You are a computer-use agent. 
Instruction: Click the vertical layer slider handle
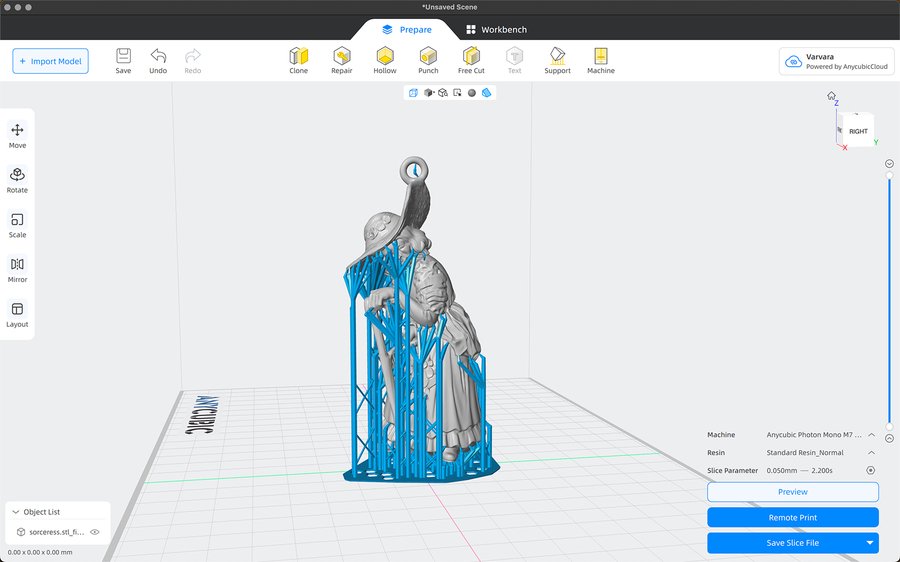click(889, 176)
